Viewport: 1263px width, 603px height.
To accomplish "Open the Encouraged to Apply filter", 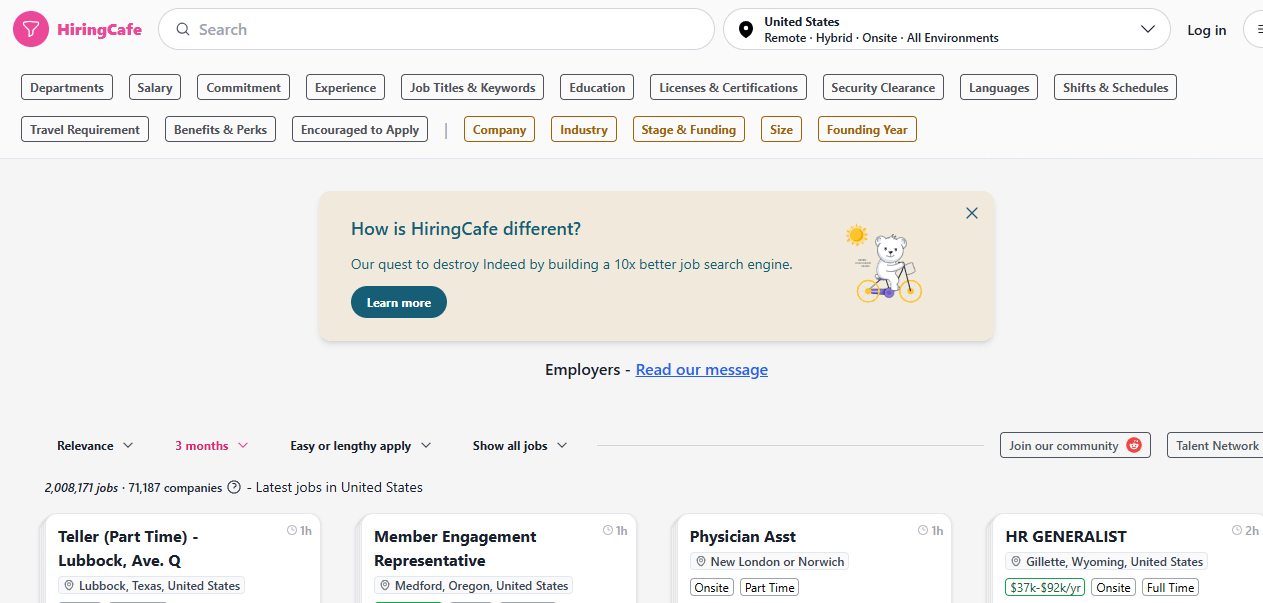I will [x=360, y=130].
